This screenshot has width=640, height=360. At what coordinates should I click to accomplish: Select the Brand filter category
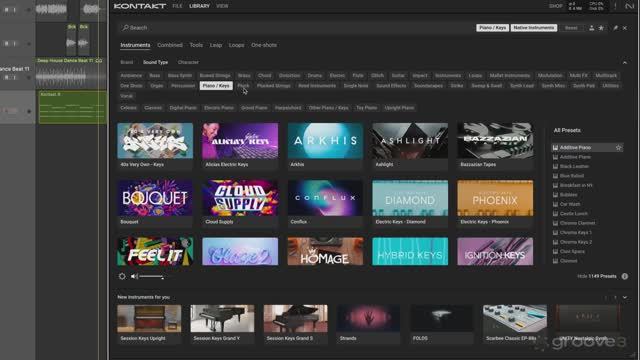click(x=127, y=62)
